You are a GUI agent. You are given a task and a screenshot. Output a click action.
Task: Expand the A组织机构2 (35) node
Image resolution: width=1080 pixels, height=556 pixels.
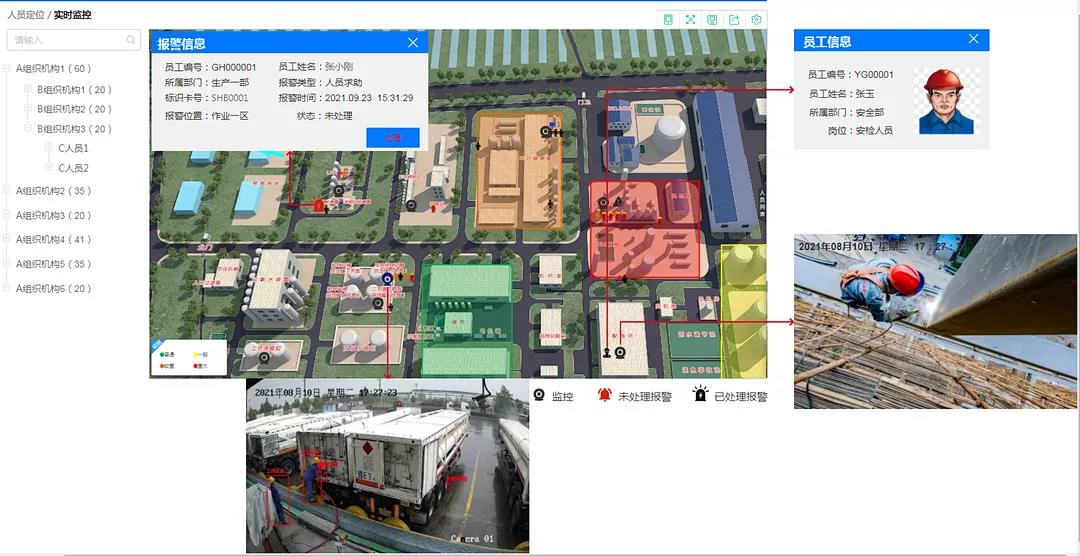point(9,191)
